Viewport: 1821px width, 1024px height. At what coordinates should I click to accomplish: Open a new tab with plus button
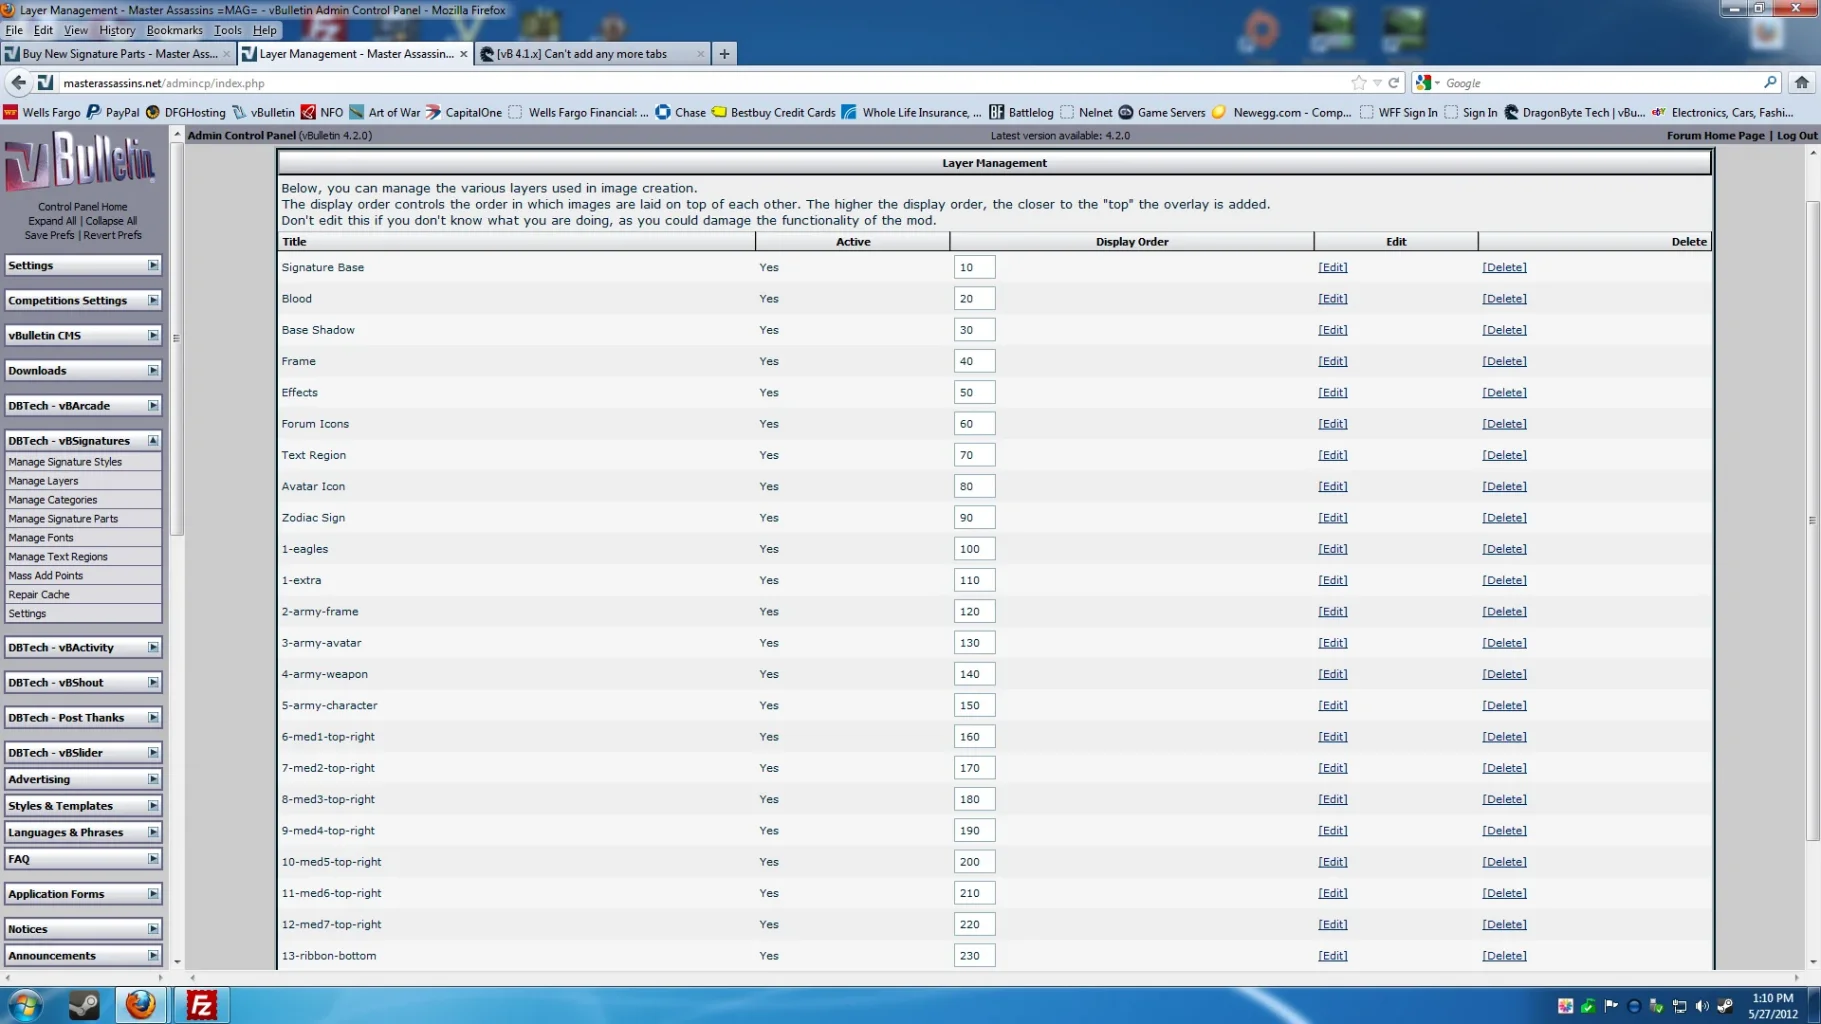[724, 54]
